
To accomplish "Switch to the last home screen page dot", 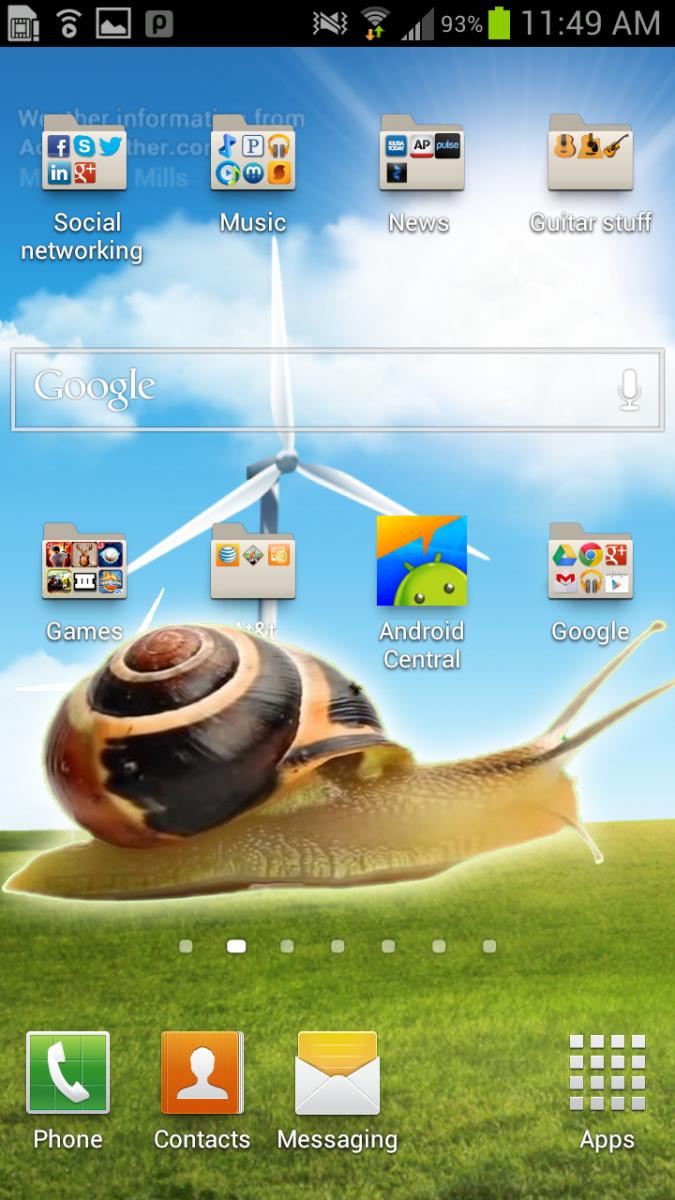I will click(x=489, y=946).
